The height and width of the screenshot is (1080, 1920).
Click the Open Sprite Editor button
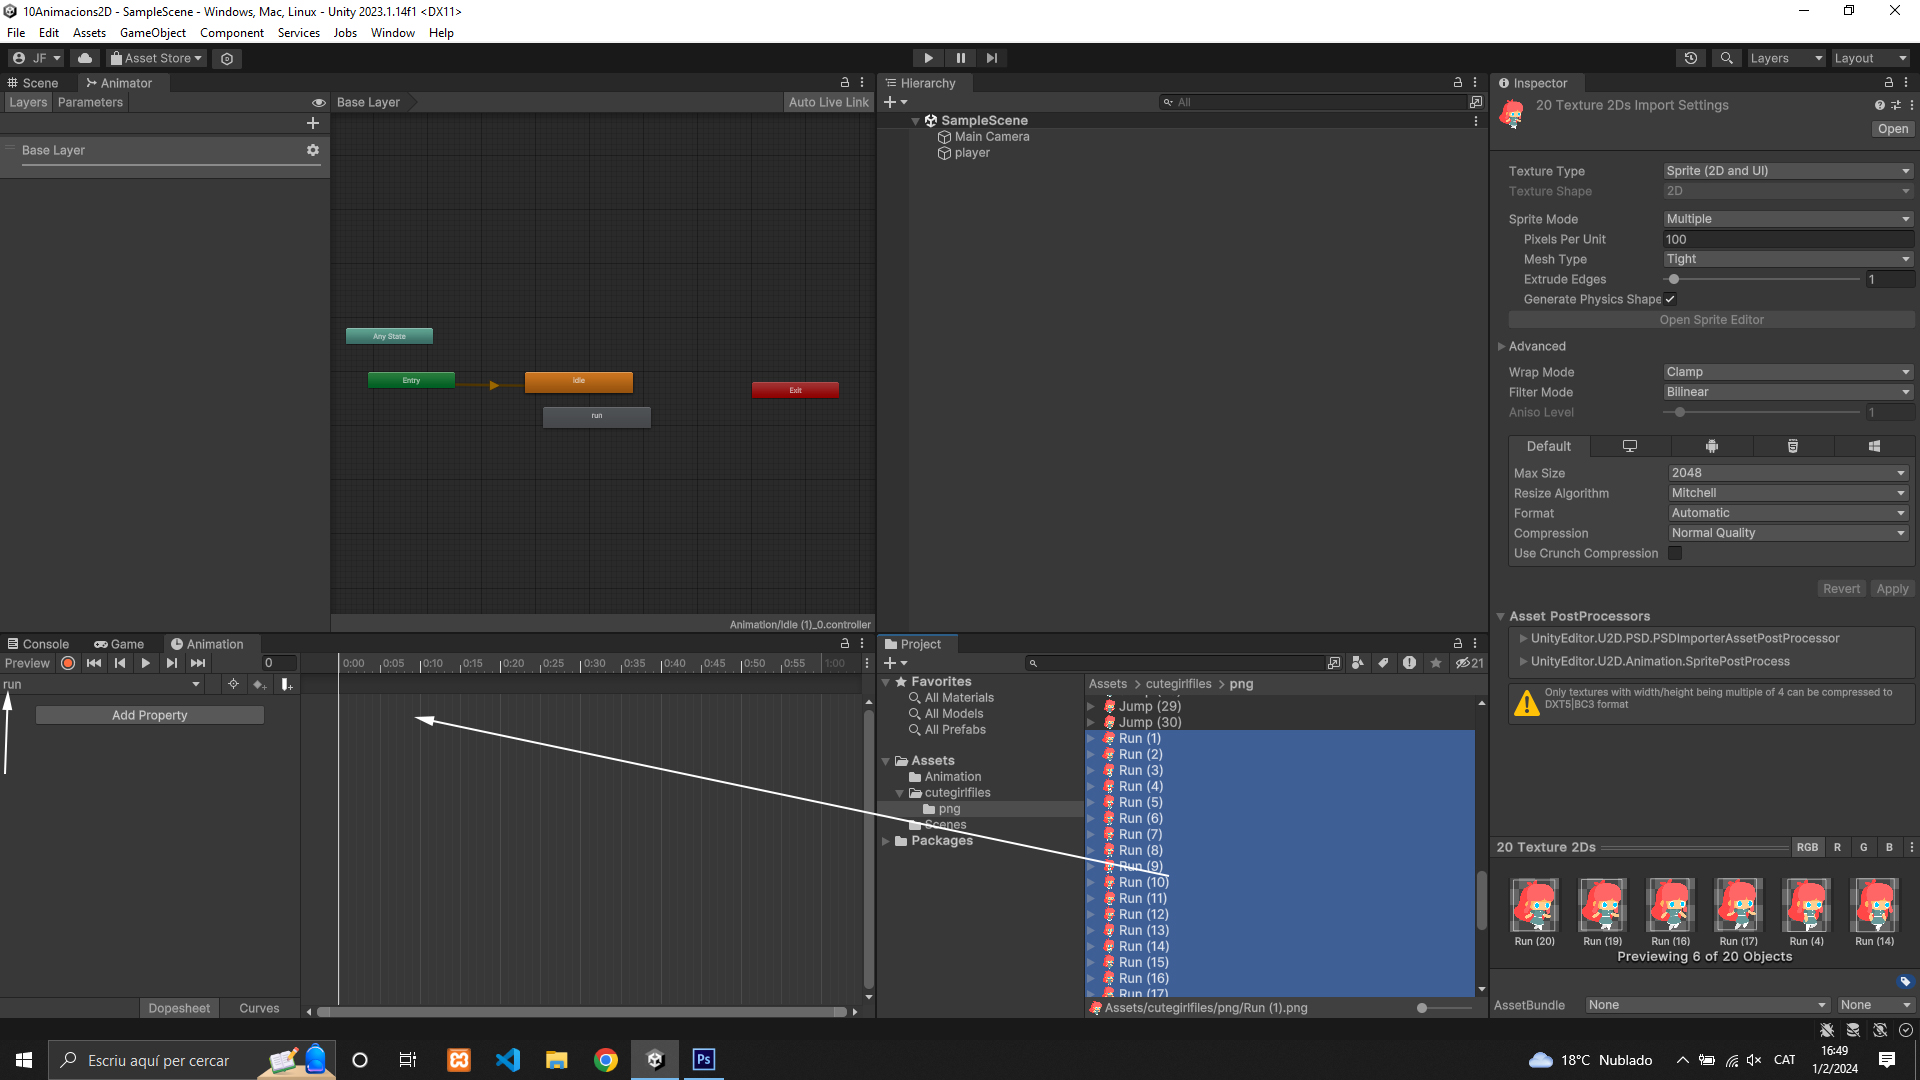click(x=1711, y=320)
